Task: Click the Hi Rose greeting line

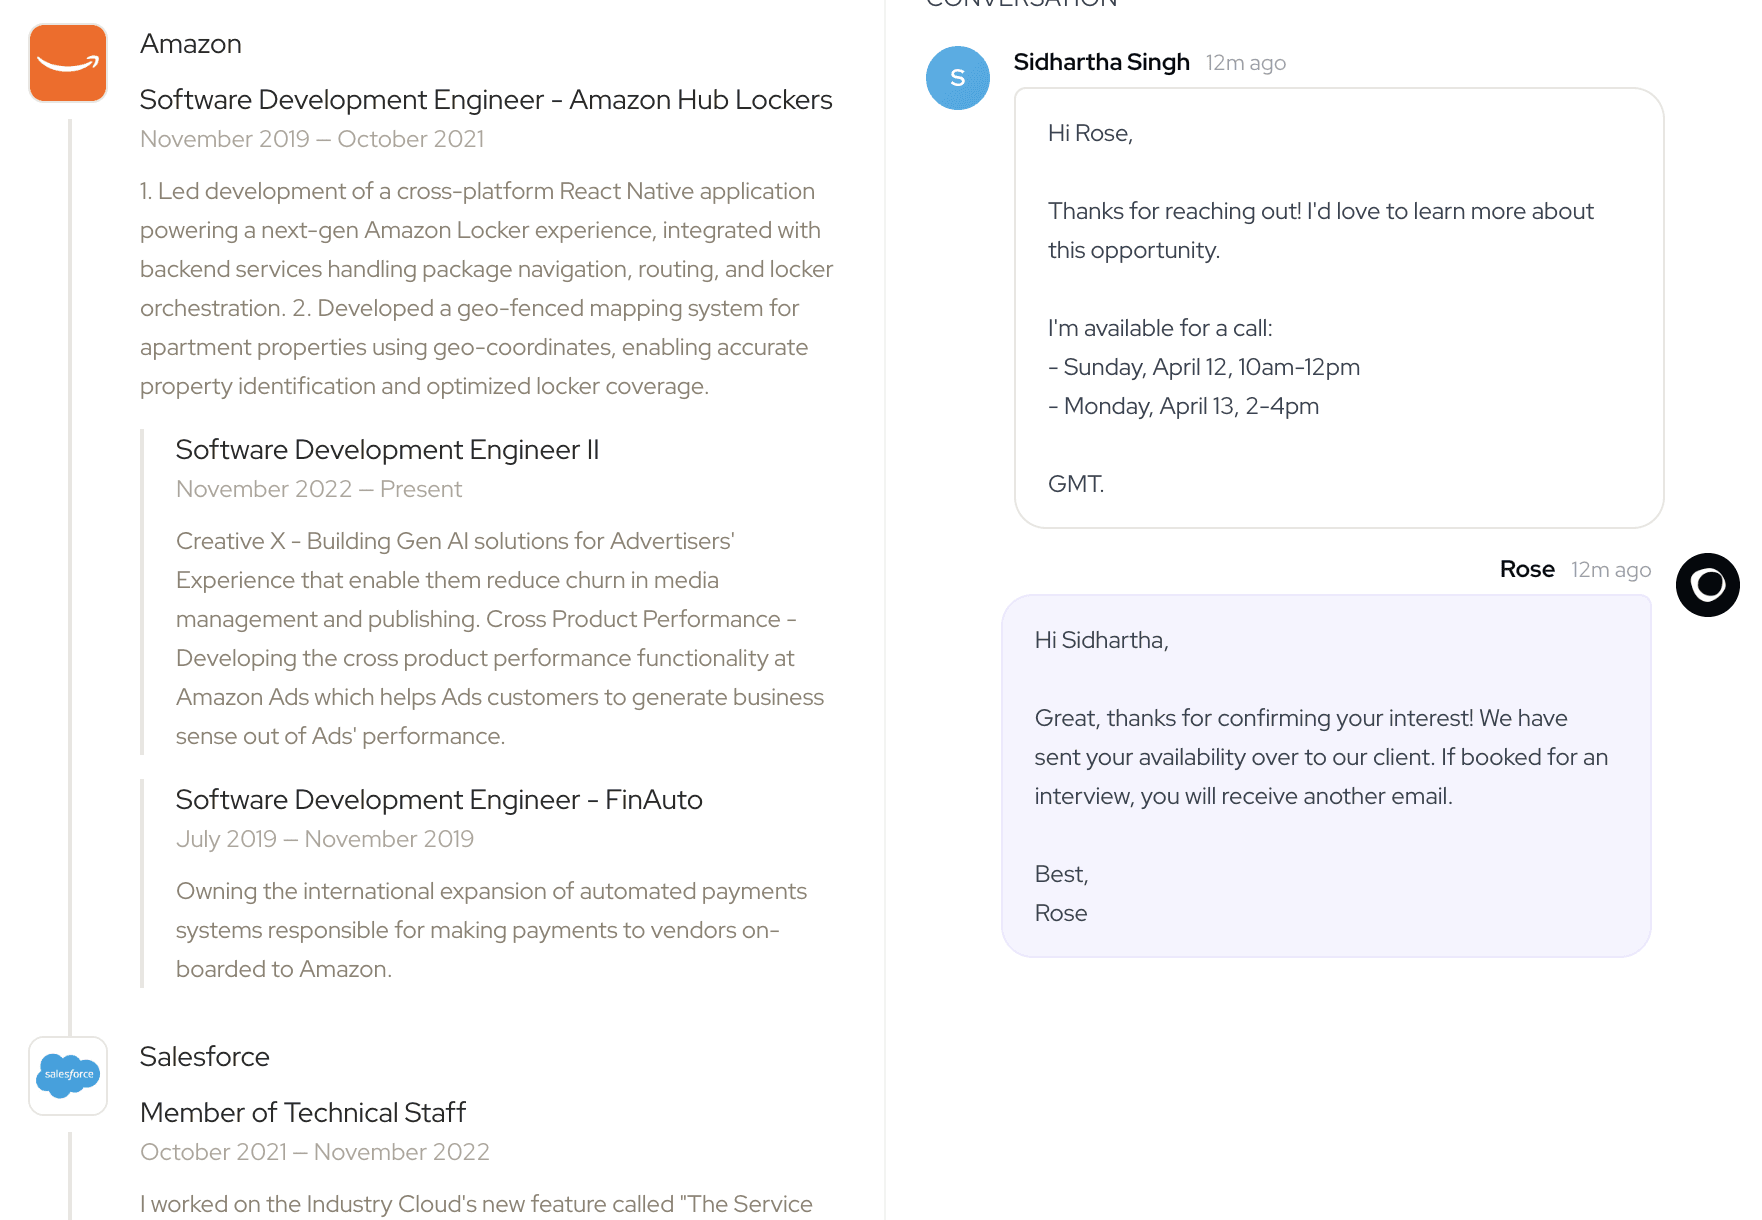Action: tap(1090, 134)
